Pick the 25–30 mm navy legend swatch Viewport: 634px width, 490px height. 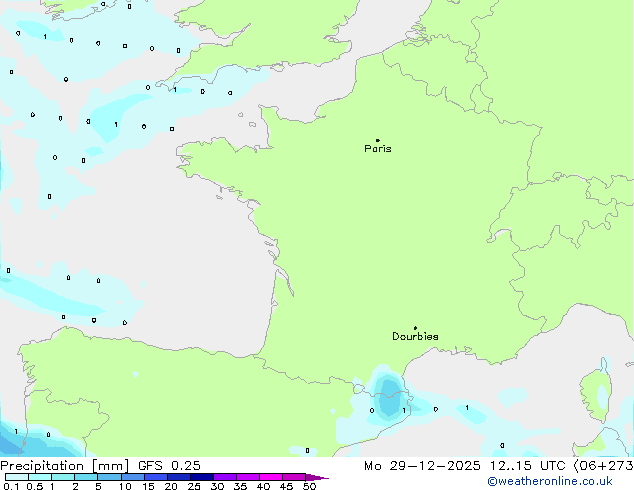(x=201, y=477)
